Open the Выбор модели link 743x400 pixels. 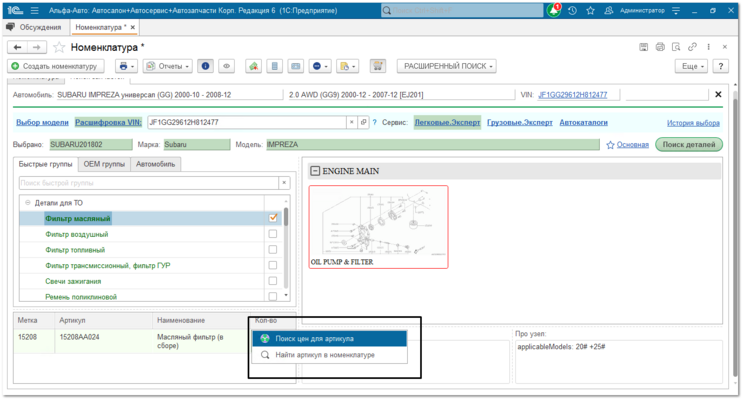pyautogui.click(x=42, y=122)
